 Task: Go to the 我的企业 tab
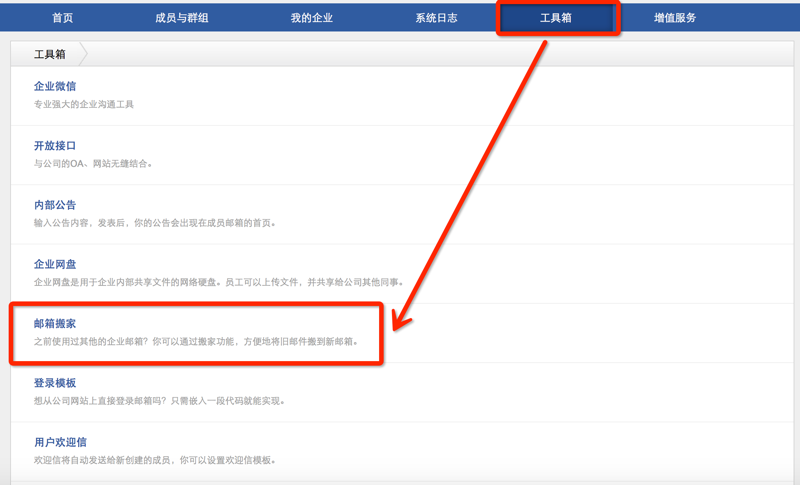(x=312, y=18)
